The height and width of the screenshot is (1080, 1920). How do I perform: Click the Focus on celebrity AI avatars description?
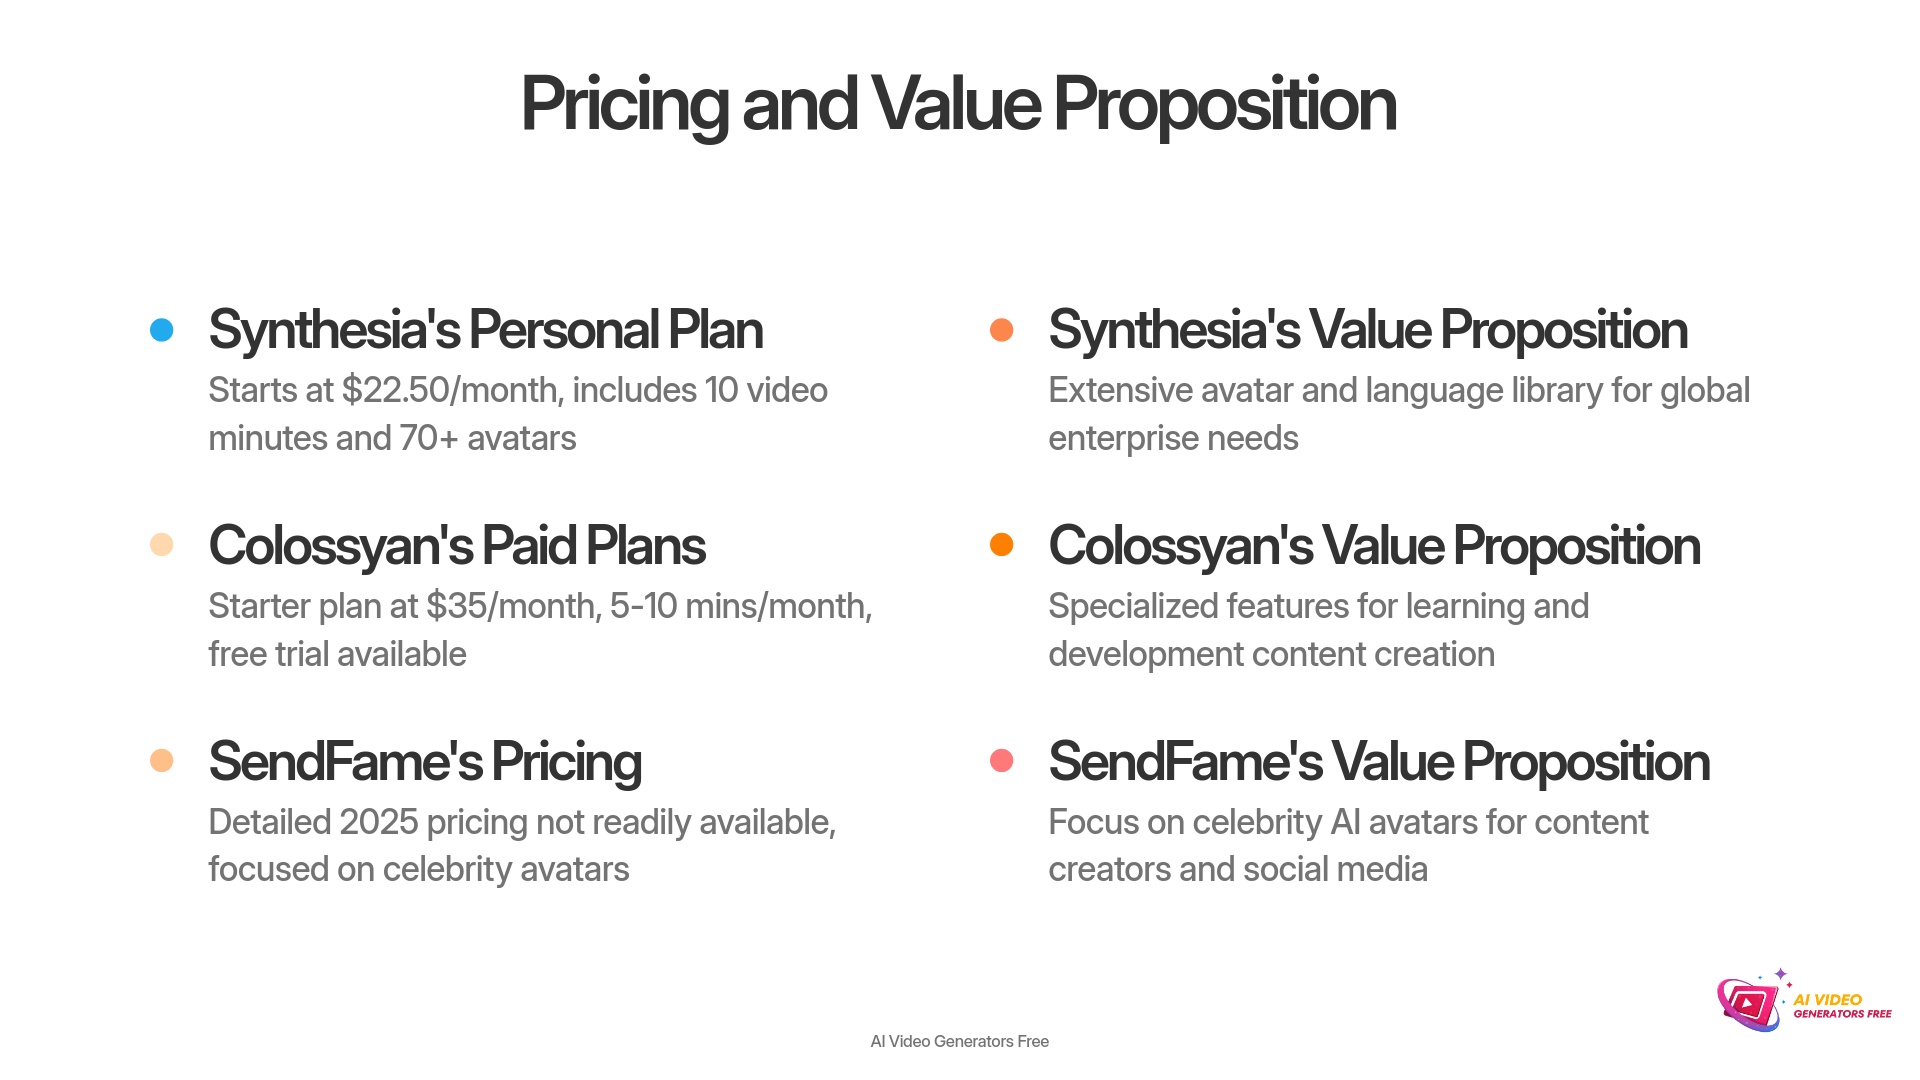(x=1348, y=846)
